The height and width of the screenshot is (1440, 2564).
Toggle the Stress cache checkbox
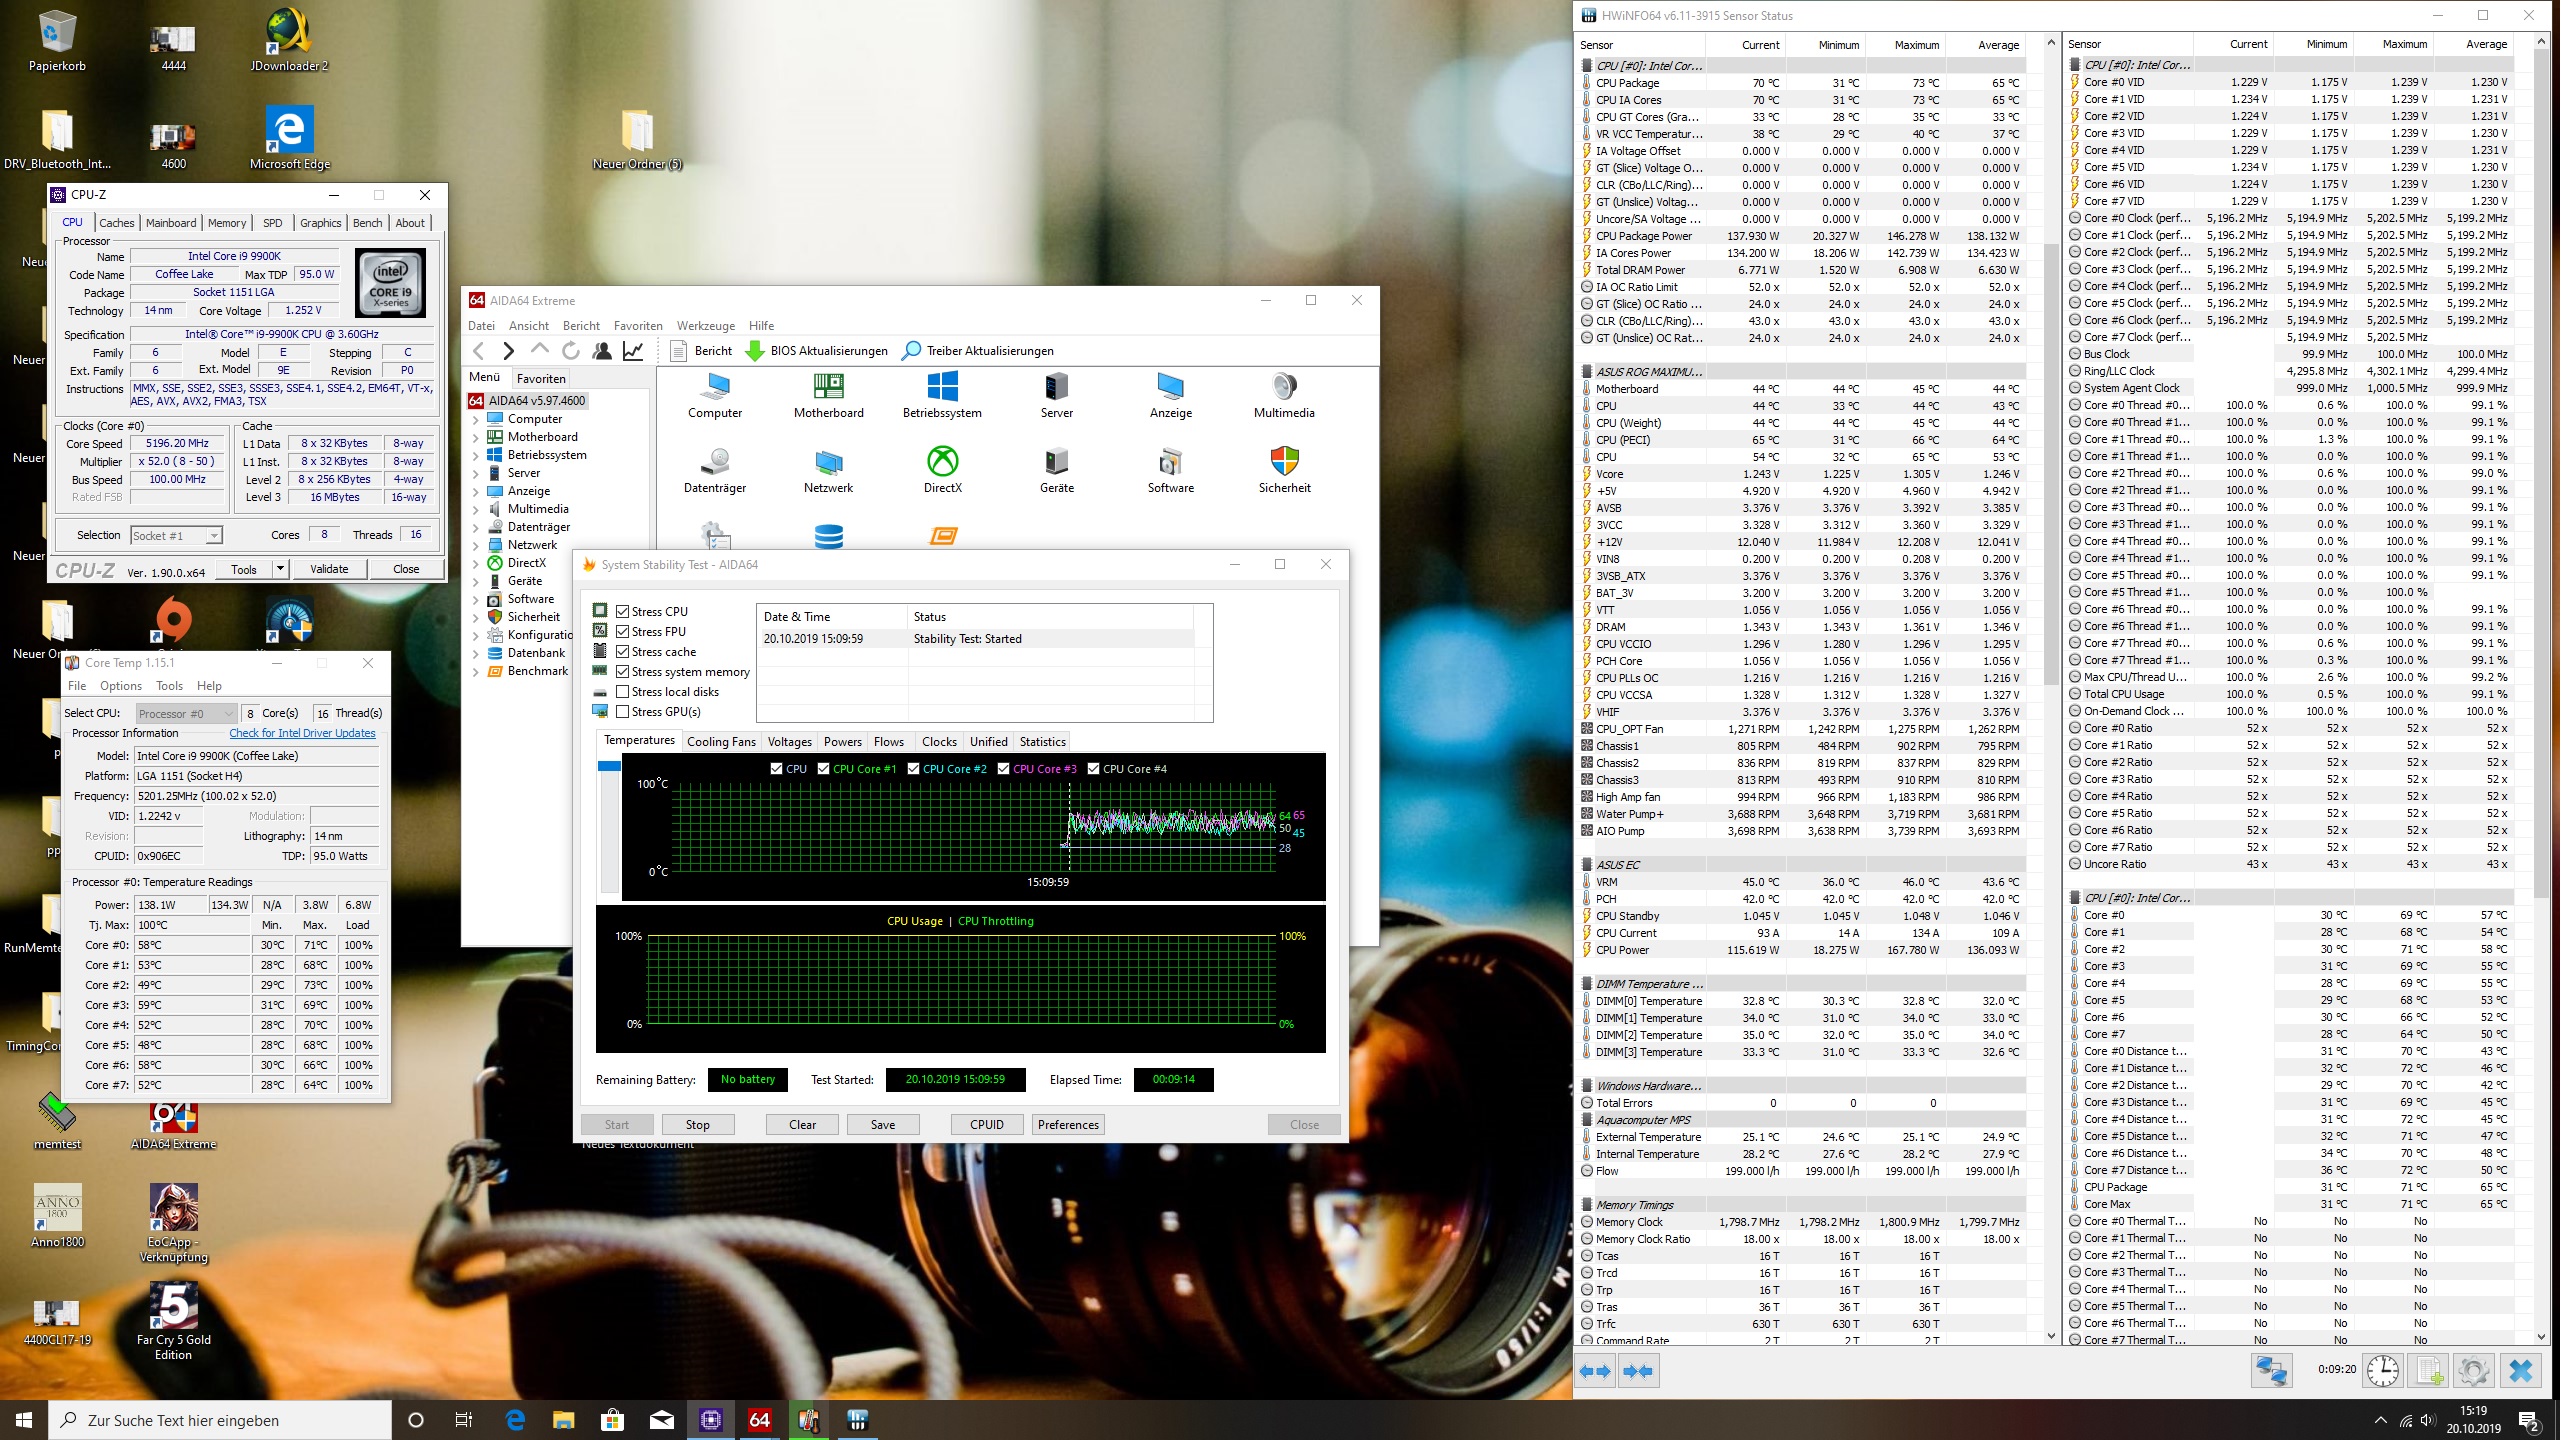[623, 651]
